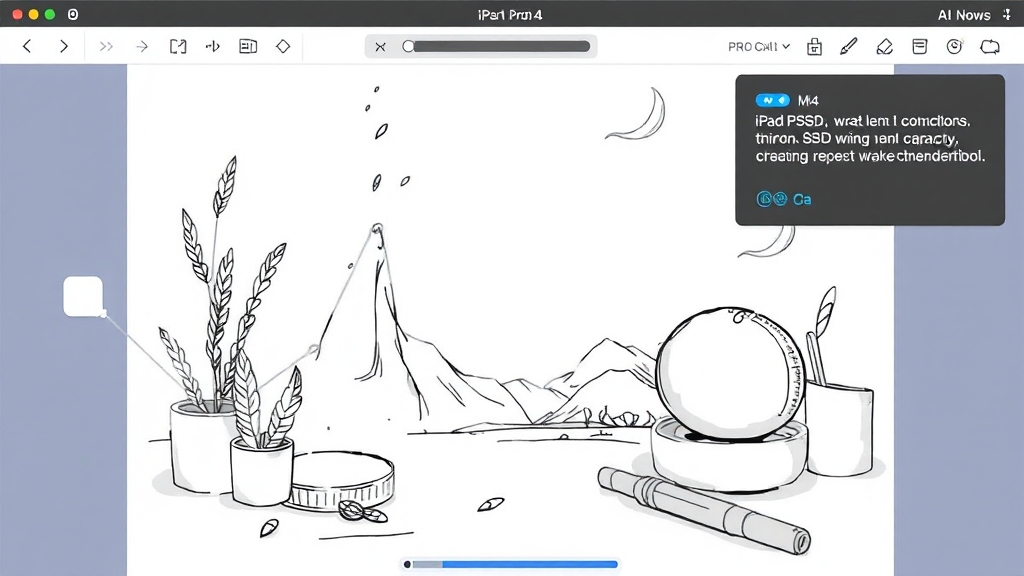This screenshot has width=1024, height=576.
Task: Click the export square-with-arrow icon
Action: click(x=178, y=46)
